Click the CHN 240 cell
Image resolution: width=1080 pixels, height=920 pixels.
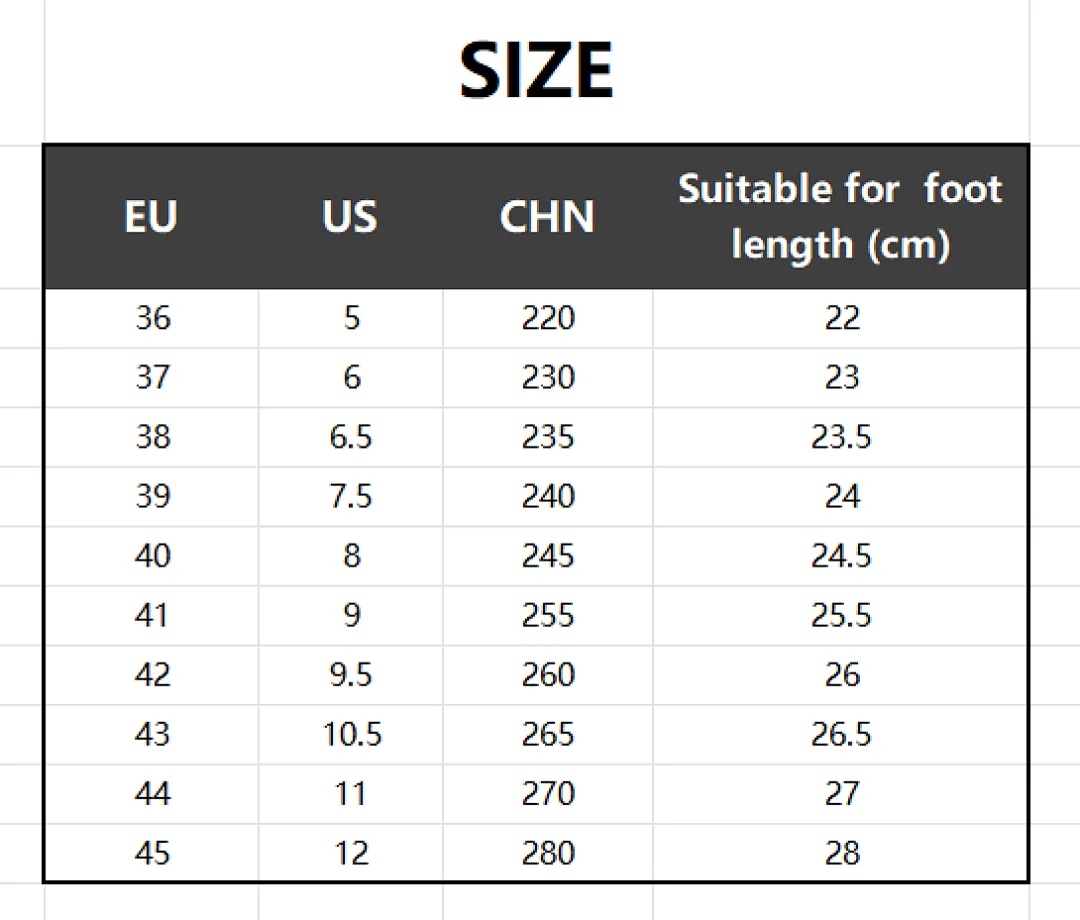[x=548, y=496]
